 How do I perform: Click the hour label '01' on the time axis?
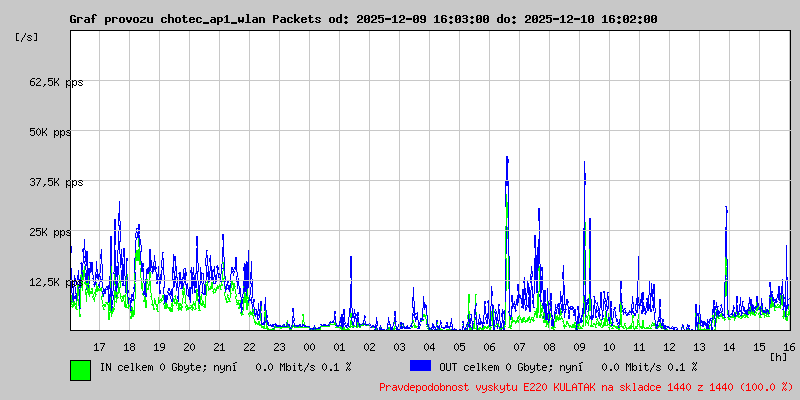pyautogui.click(x=339, y=347)
